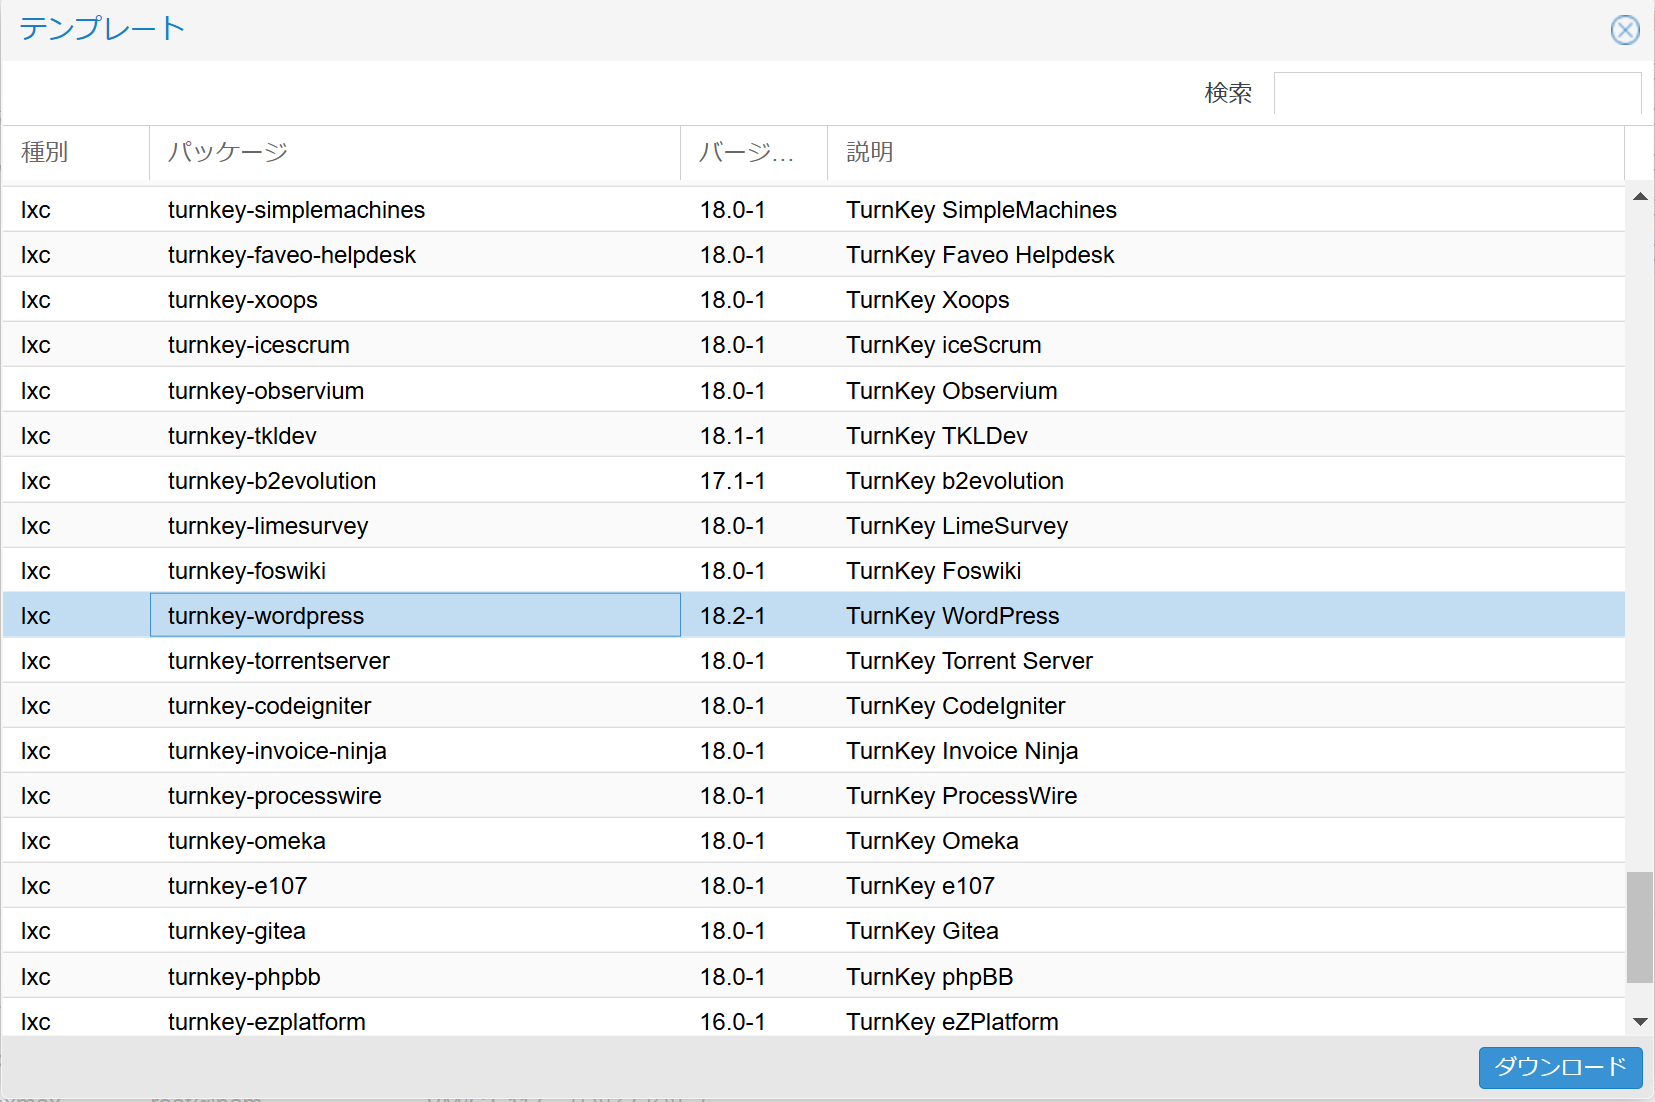This screenshot has width=1655, height=1102.
Task: Click the TurnKey ProcessWire description
Action: point(962,796)
